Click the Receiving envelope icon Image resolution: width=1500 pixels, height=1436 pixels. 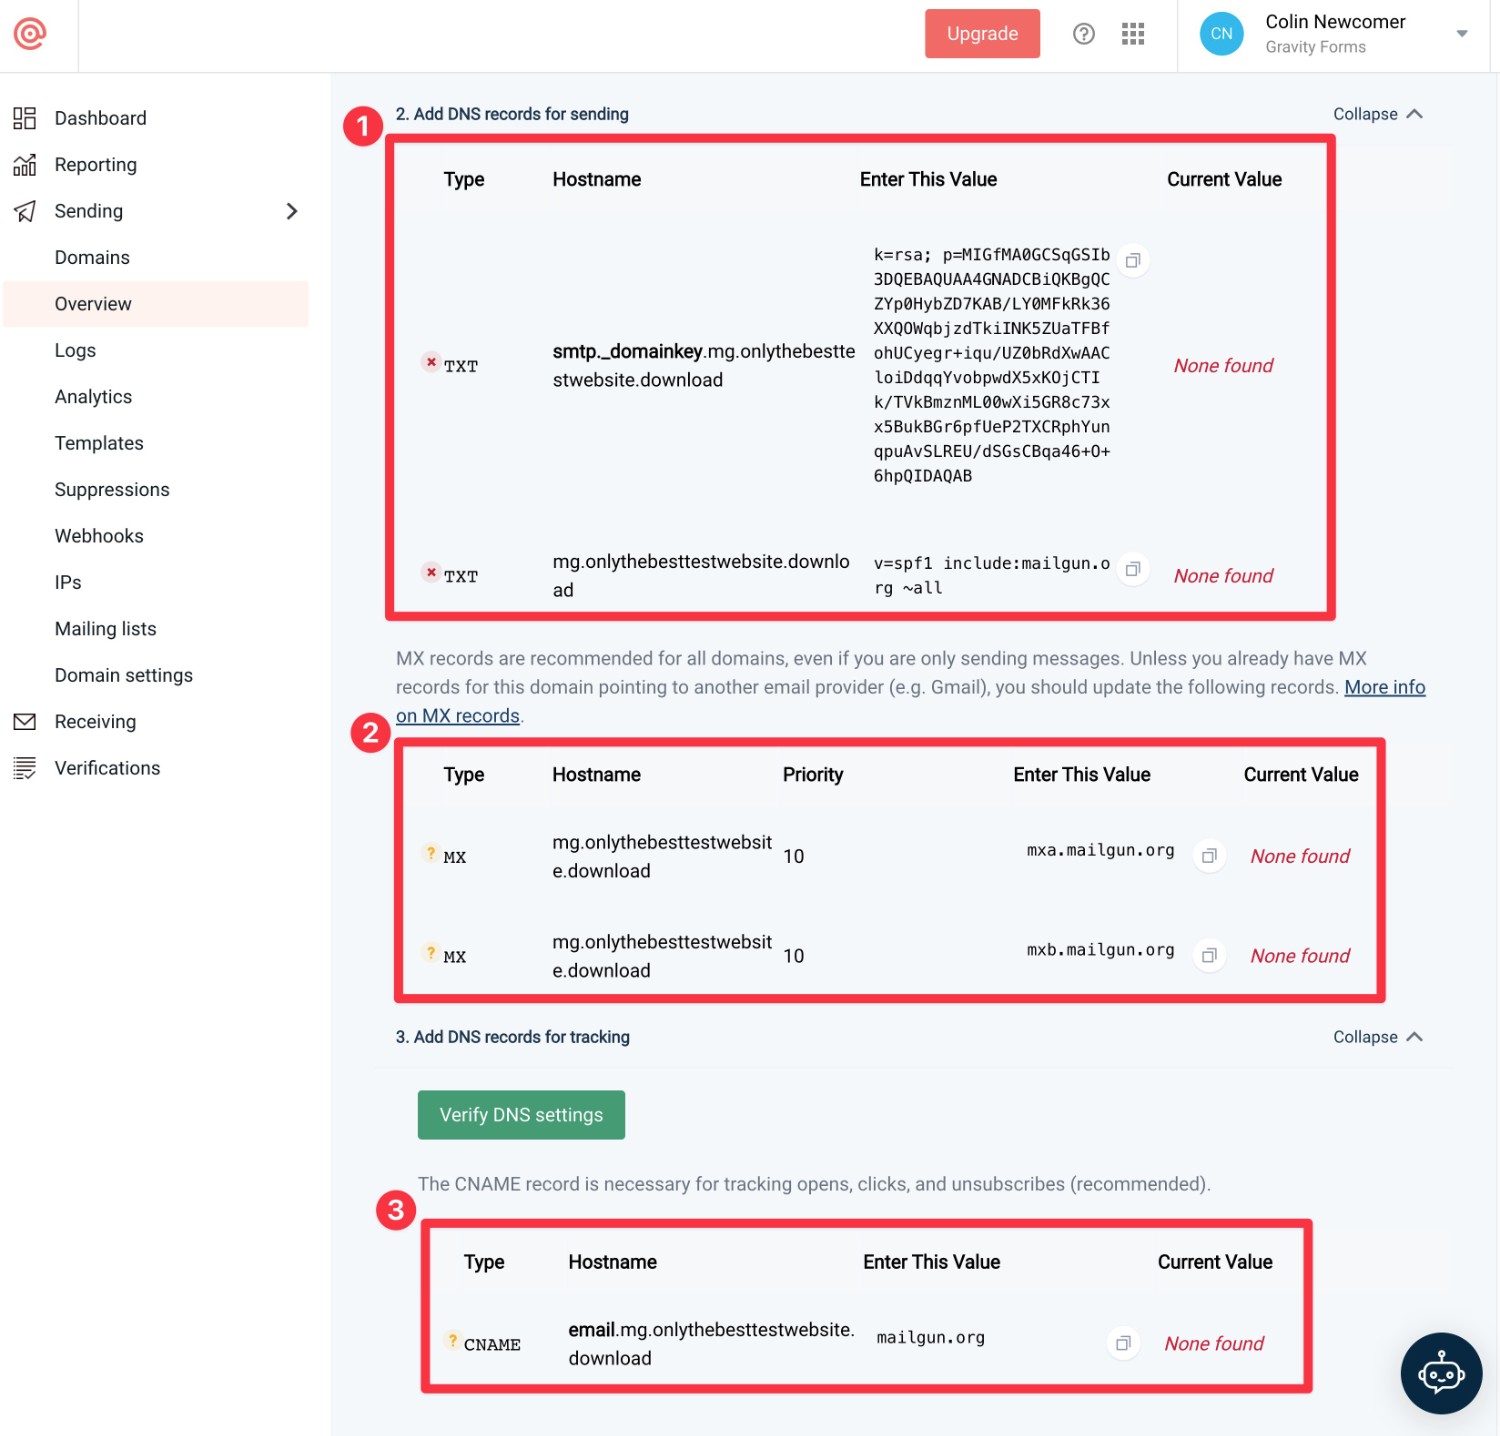pos(25,722)
